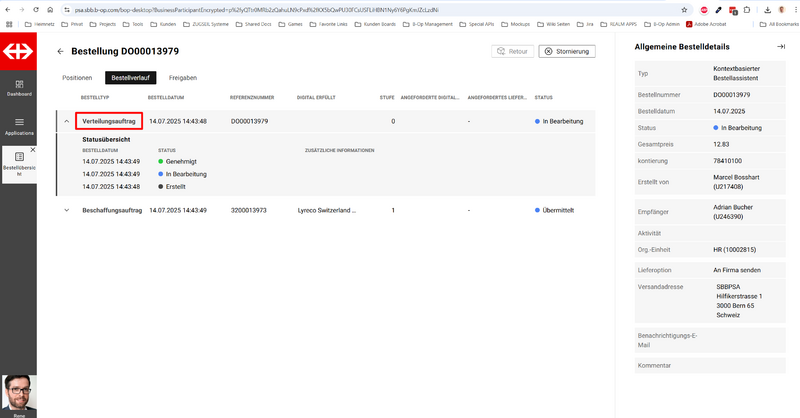The width and height of the screenshot is (800, 418).
Task: Go back using the arrow beside Bestellung
Action: point(60,51)
